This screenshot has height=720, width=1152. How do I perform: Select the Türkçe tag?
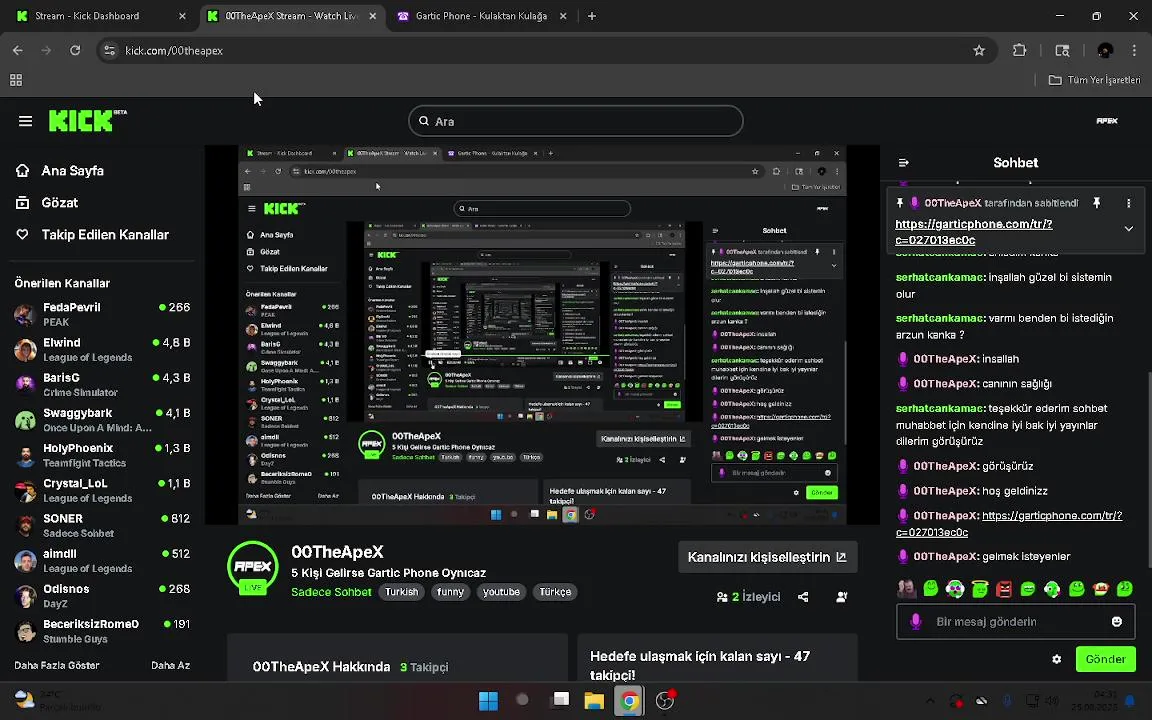[555, 592]
